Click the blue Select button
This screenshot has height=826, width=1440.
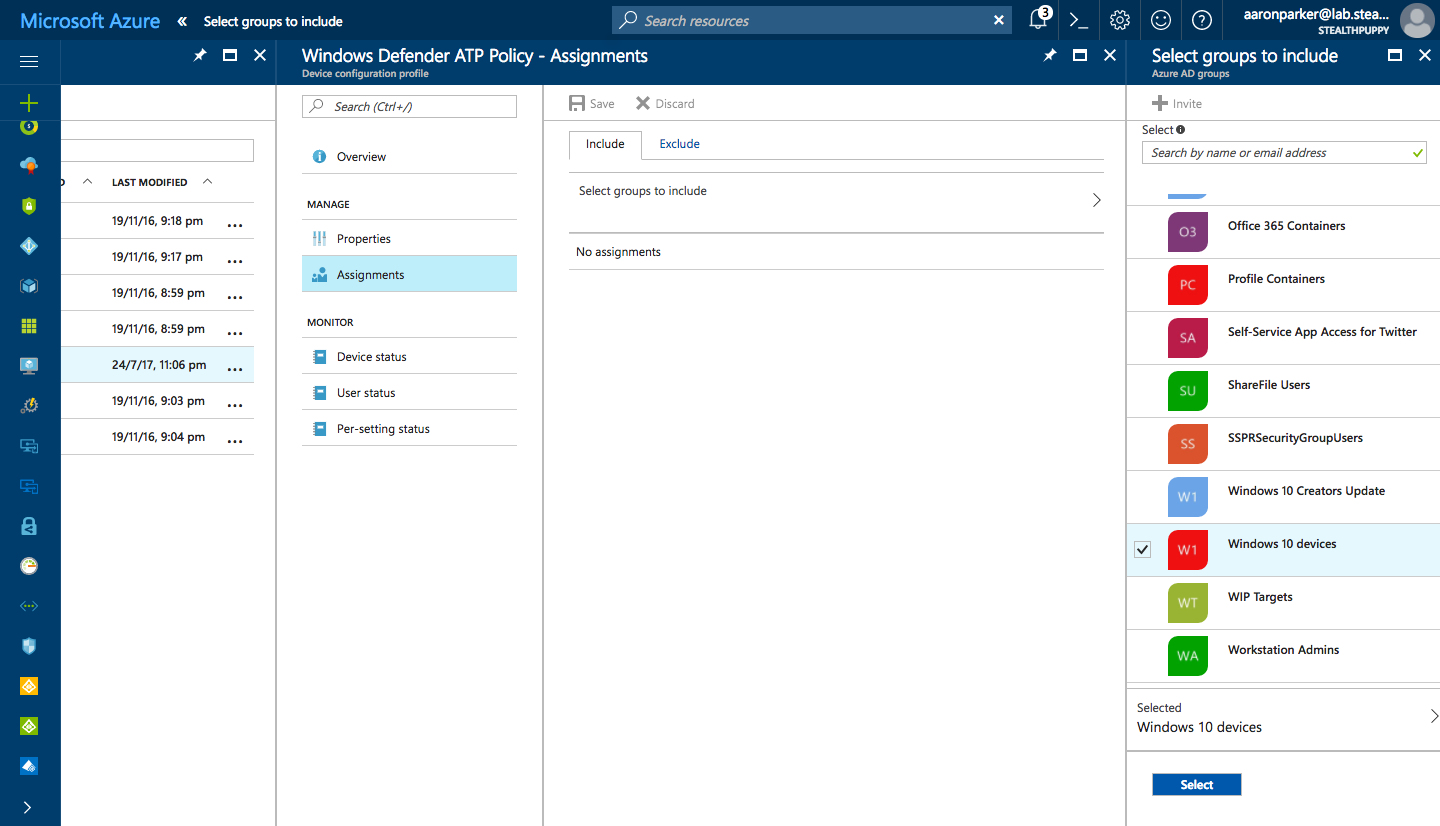pyautogui.click(x=1196, y=785)
